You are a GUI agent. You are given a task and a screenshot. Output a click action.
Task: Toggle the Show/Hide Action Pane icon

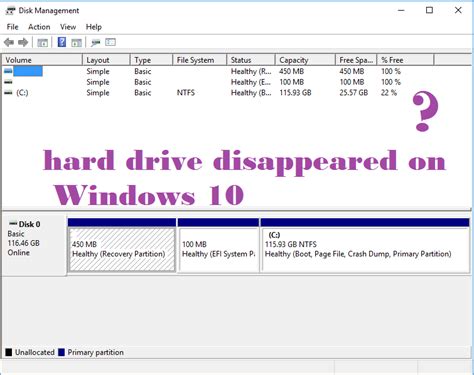click(x=76, y=43)
